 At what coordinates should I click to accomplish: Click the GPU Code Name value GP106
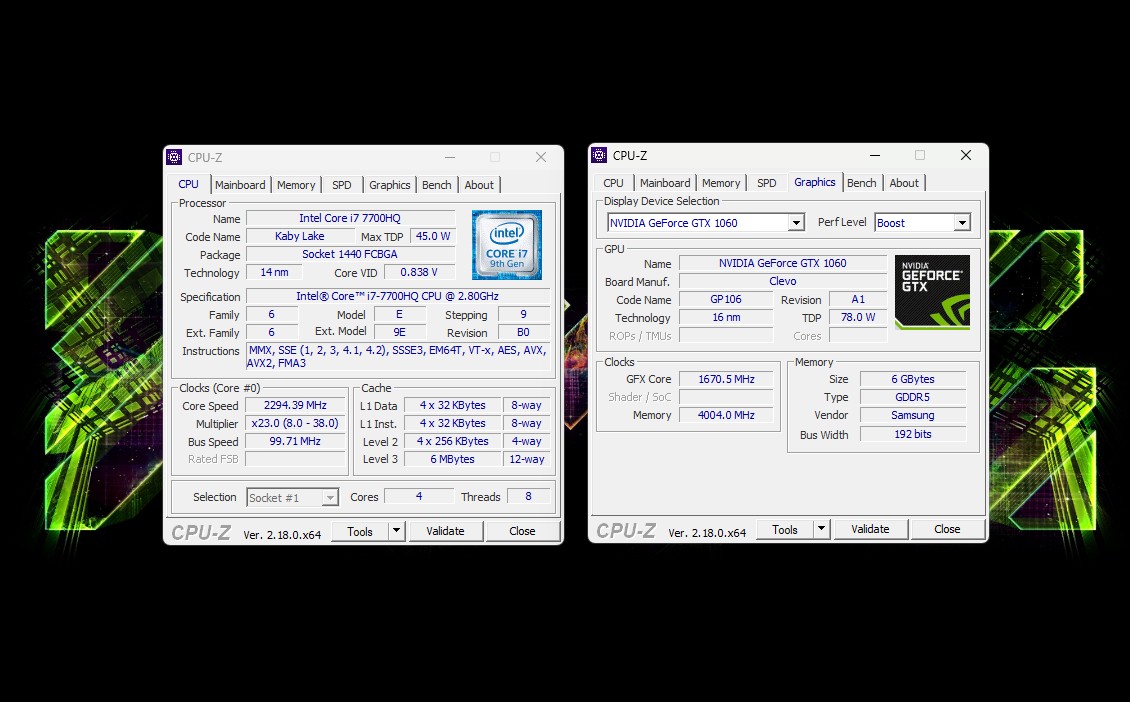[726, 299]
